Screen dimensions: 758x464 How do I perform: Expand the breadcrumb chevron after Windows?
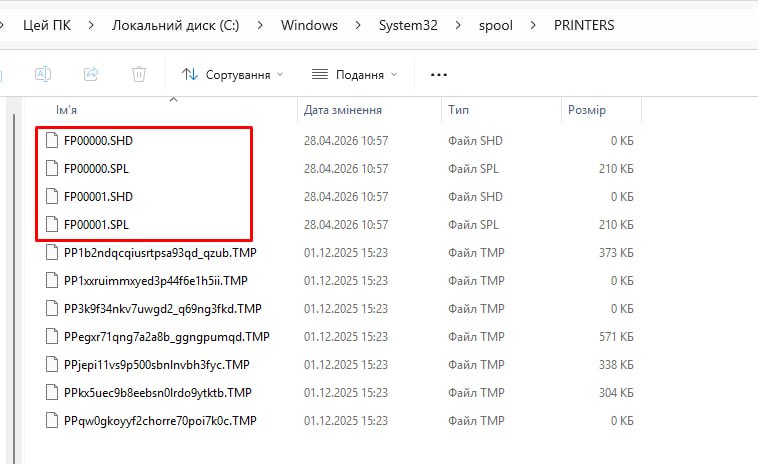pos(354,24)
